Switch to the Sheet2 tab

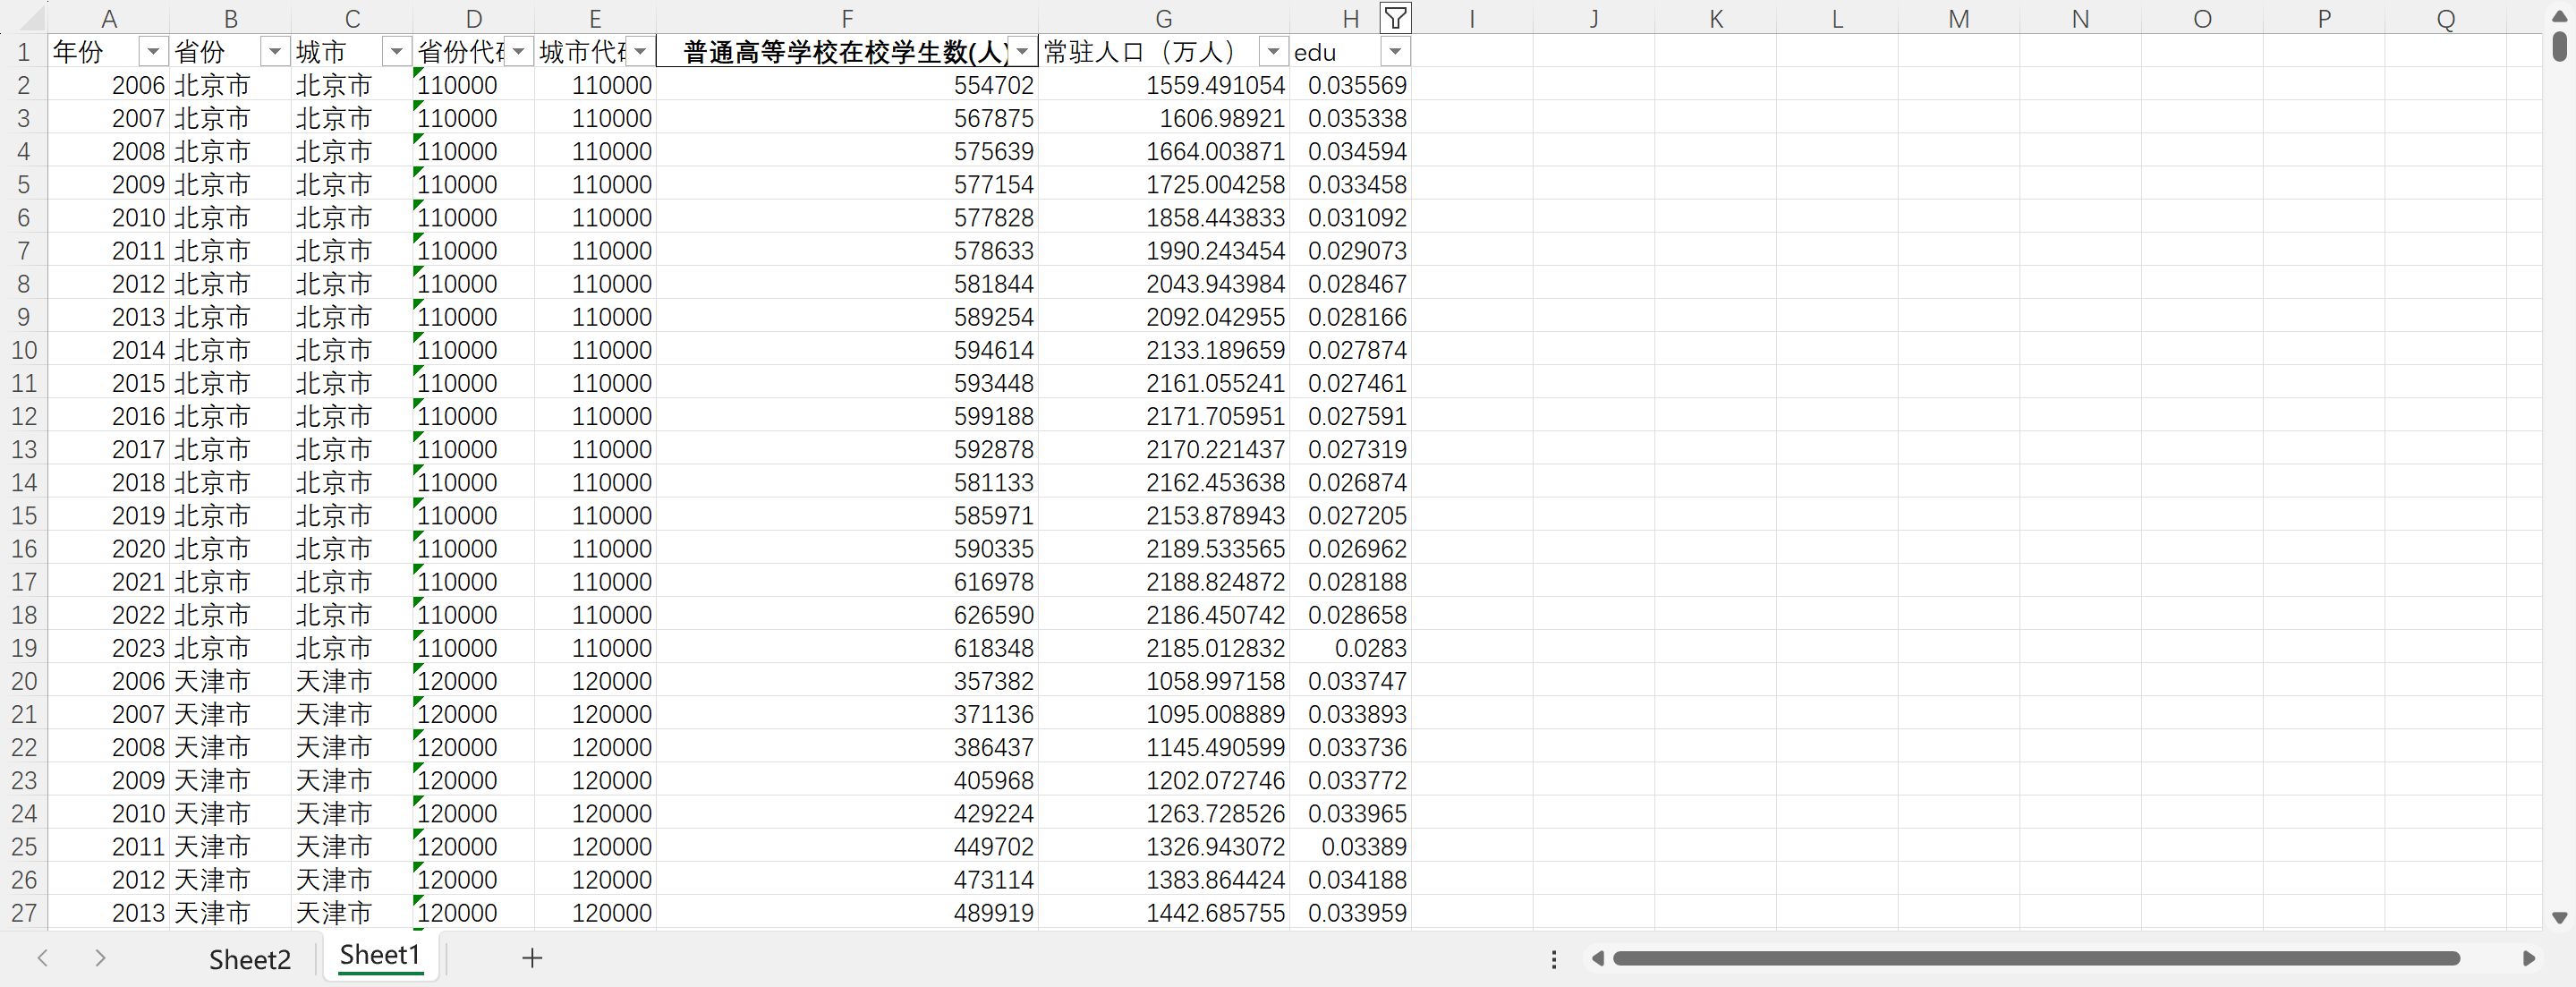[249, 959]
